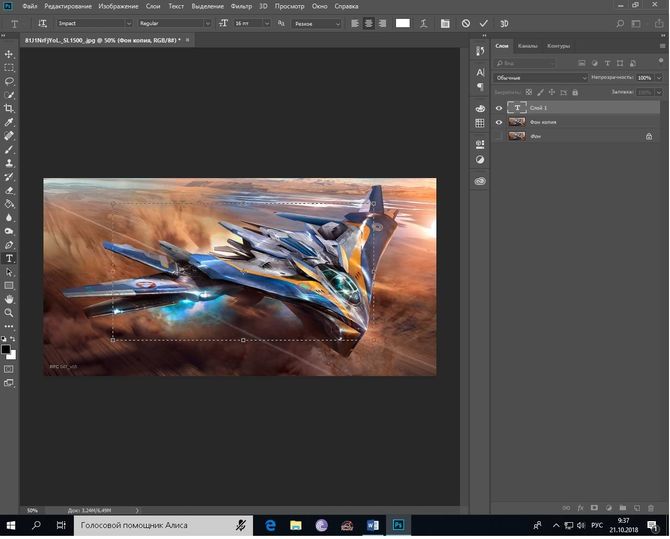The image size is (670, 539).
Task: Select the Rectangular Marquee tool
Action: 9,68
